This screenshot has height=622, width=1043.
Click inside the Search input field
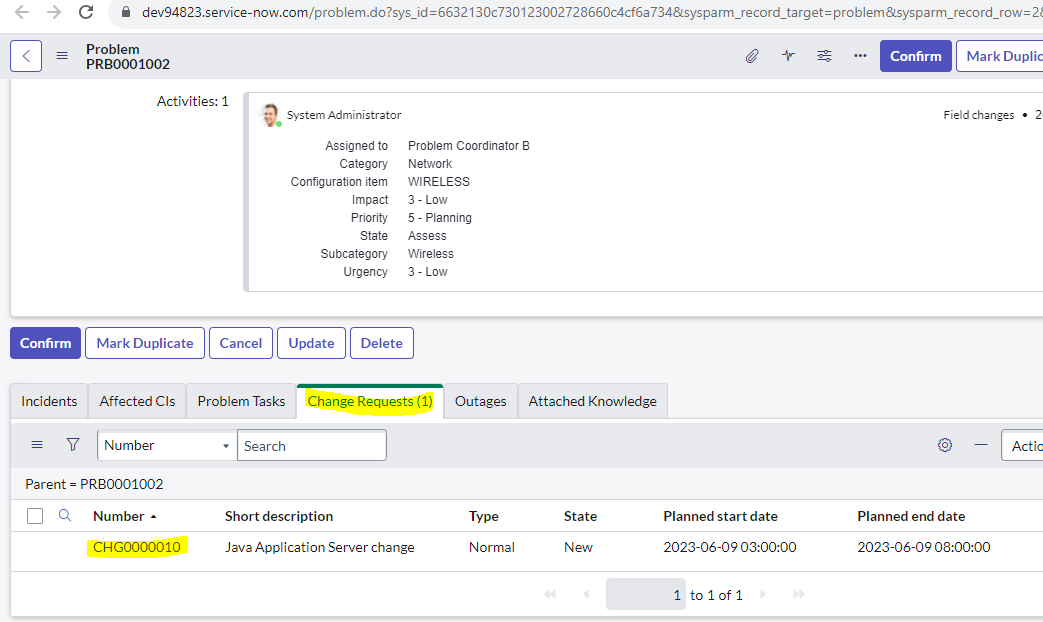311,445
